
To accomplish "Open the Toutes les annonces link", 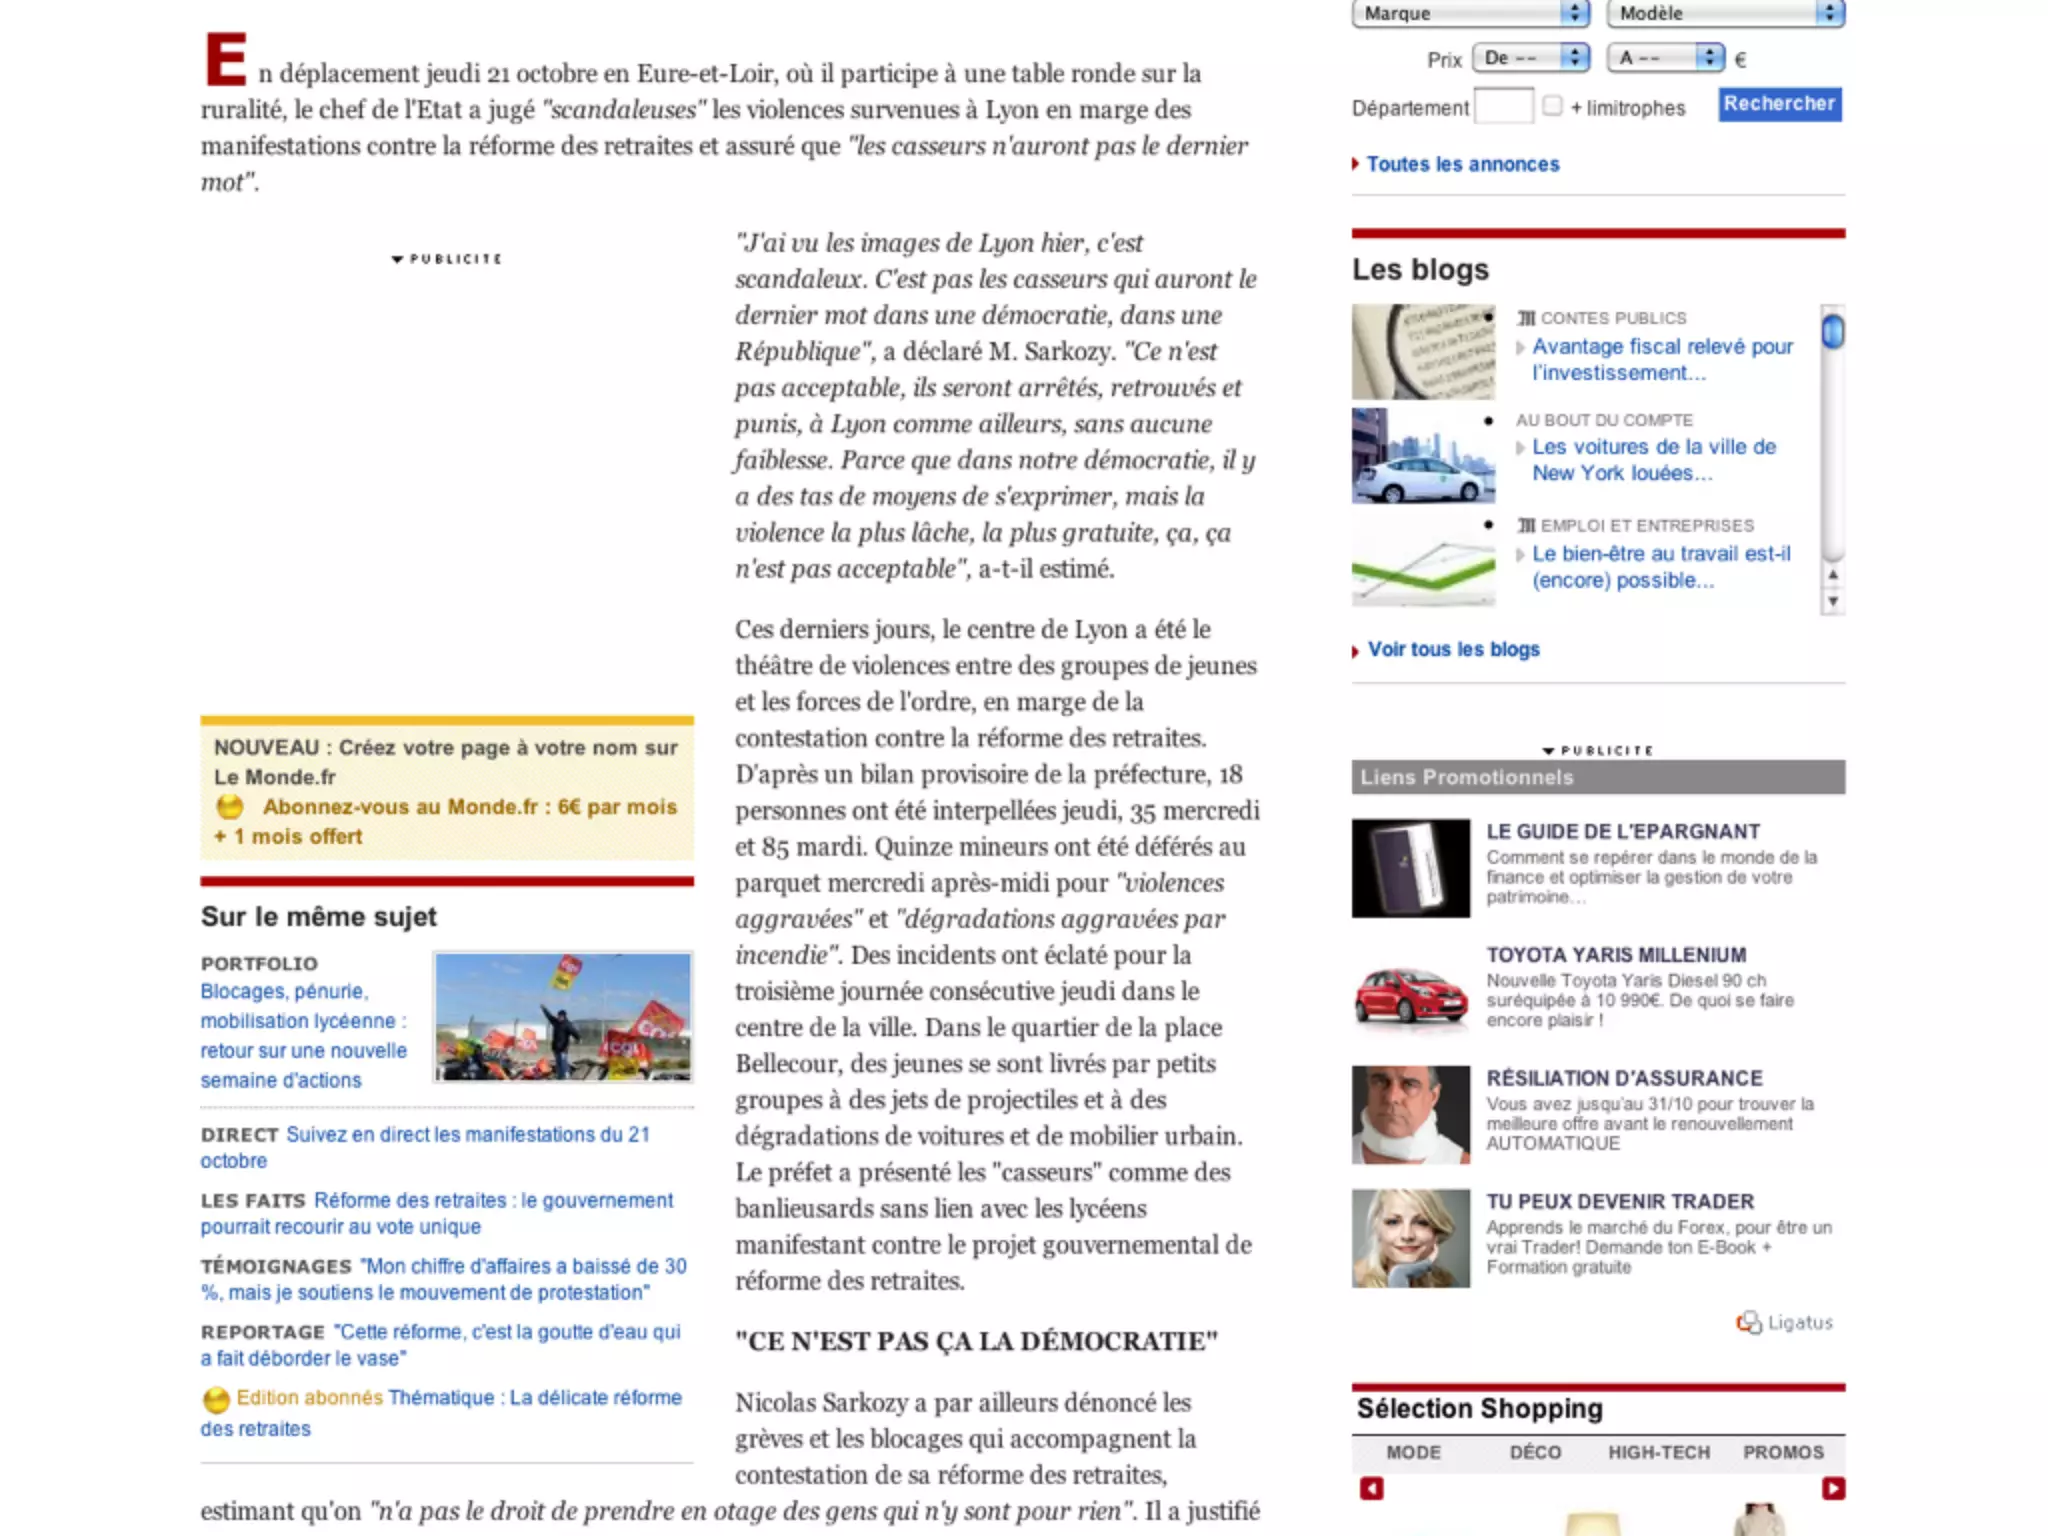I will [1462, 164].
